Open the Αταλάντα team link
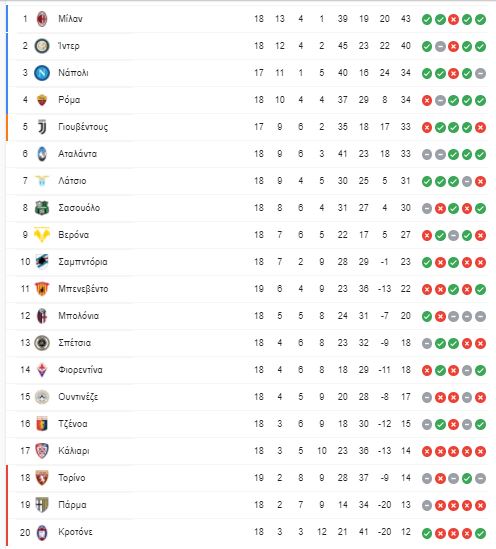The image size is (496, 549). [x=77, y=154]
